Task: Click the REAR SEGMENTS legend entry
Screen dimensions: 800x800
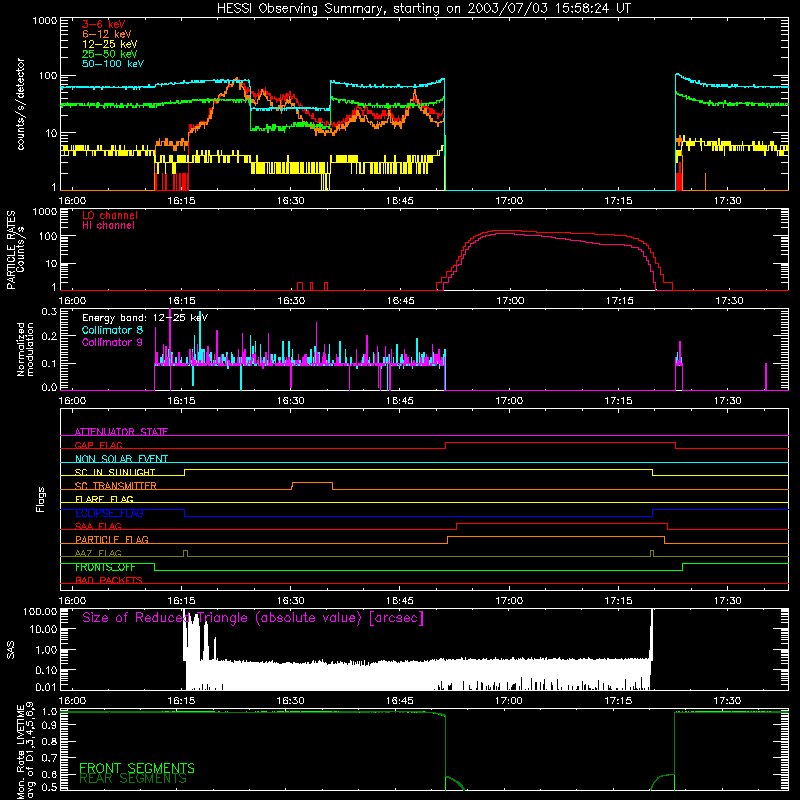Action: click(133, 779)
